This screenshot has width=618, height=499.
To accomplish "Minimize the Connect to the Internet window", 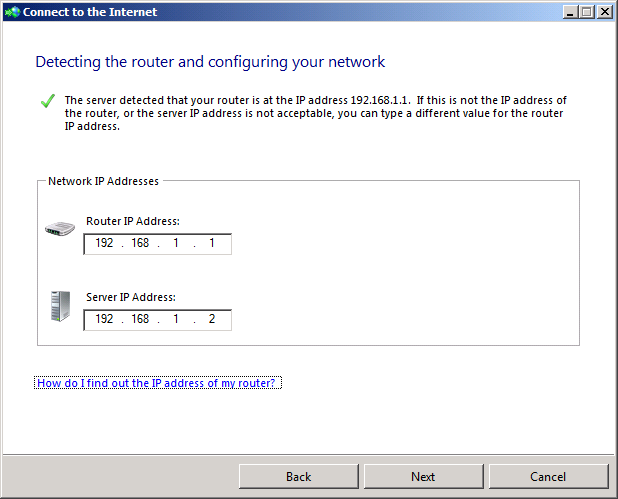I will (x=570, y=12).
